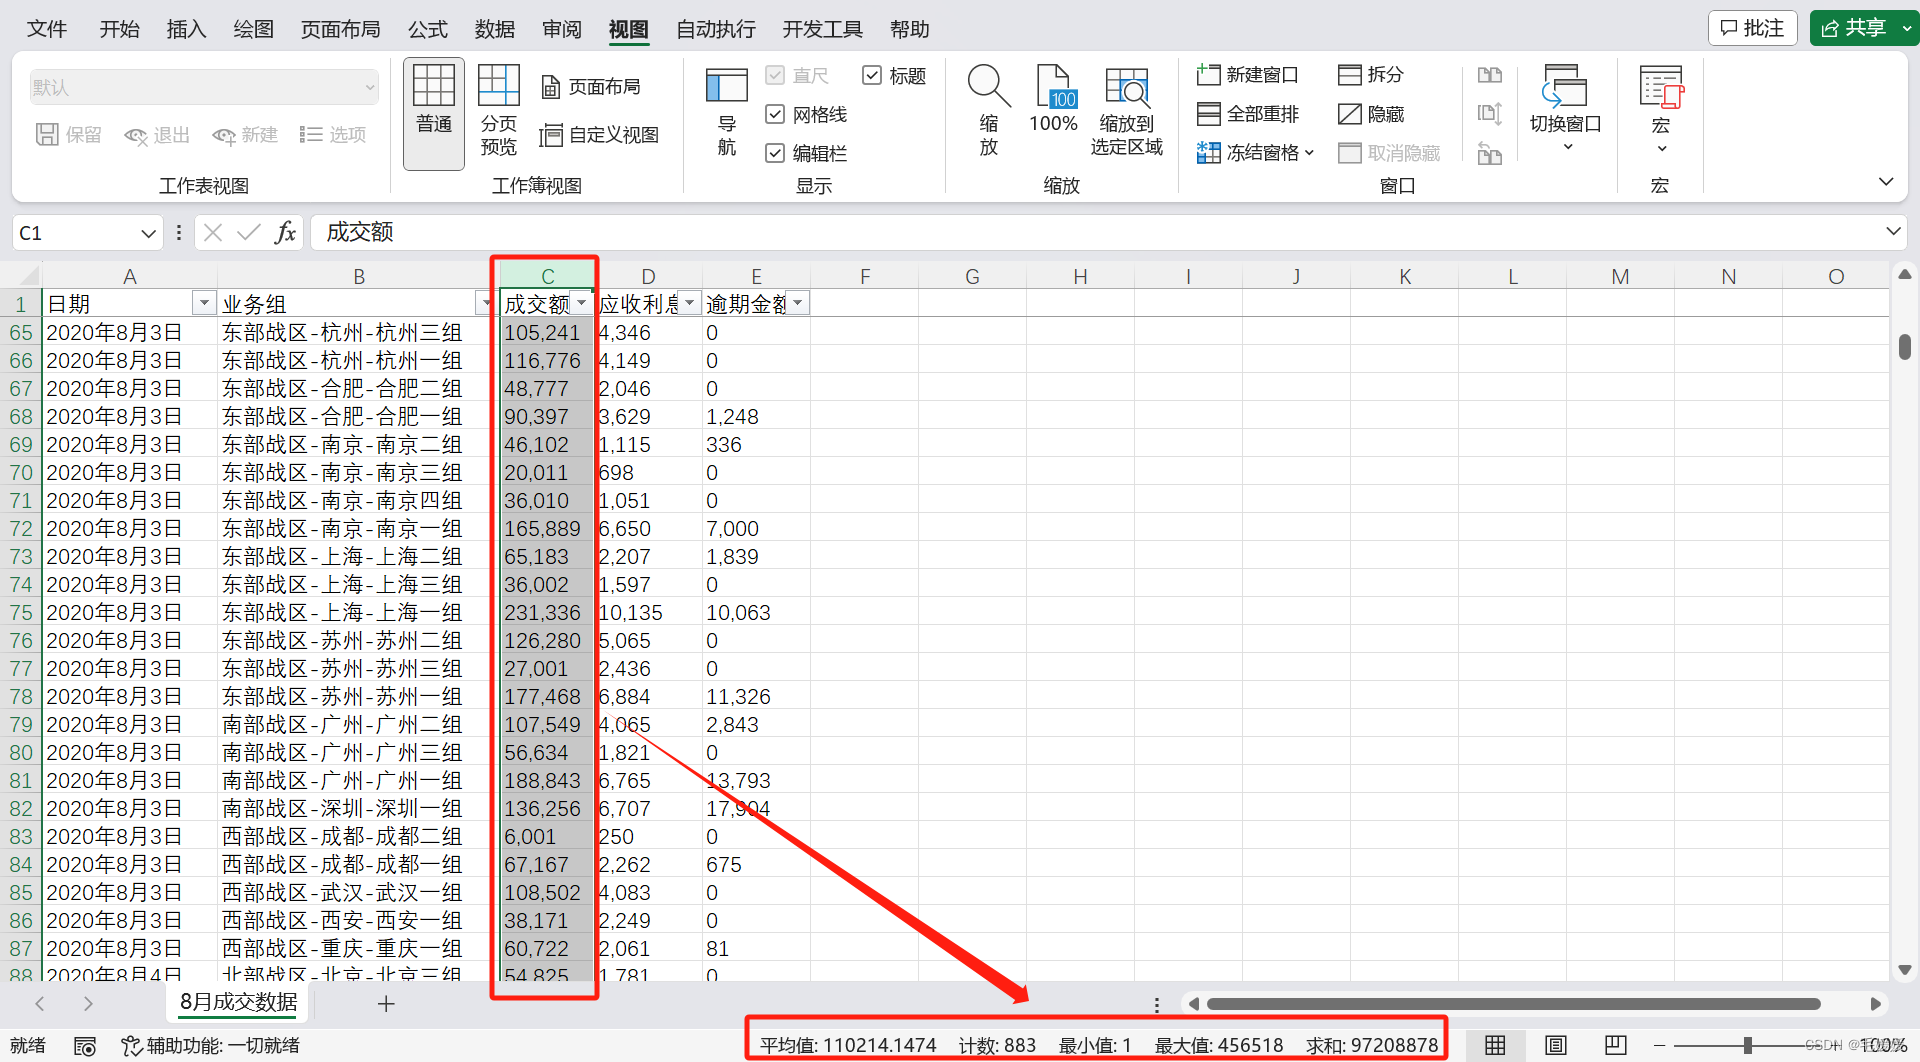1920x1062 pixels.
Task: Switch to Normal view in status bar
Action: (x=1495, y=1045)
